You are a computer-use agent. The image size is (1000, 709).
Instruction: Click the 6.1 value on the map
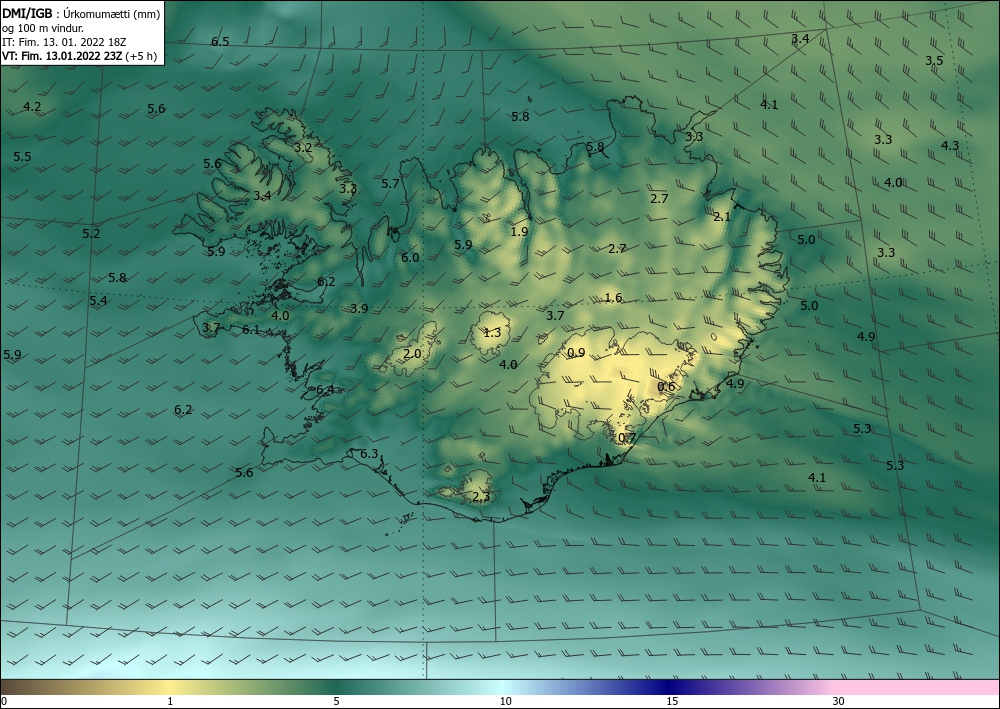tap(251, 330)
